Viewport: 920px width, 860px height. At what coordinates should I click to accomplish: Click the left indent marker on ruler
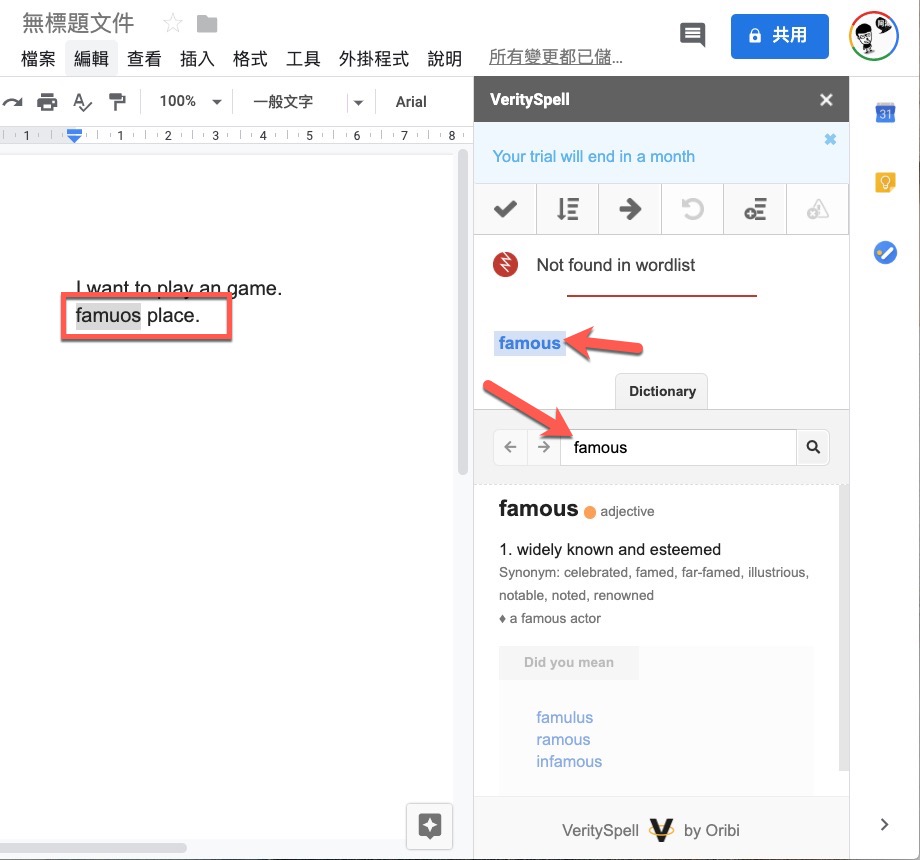click(x=74, y=136)
